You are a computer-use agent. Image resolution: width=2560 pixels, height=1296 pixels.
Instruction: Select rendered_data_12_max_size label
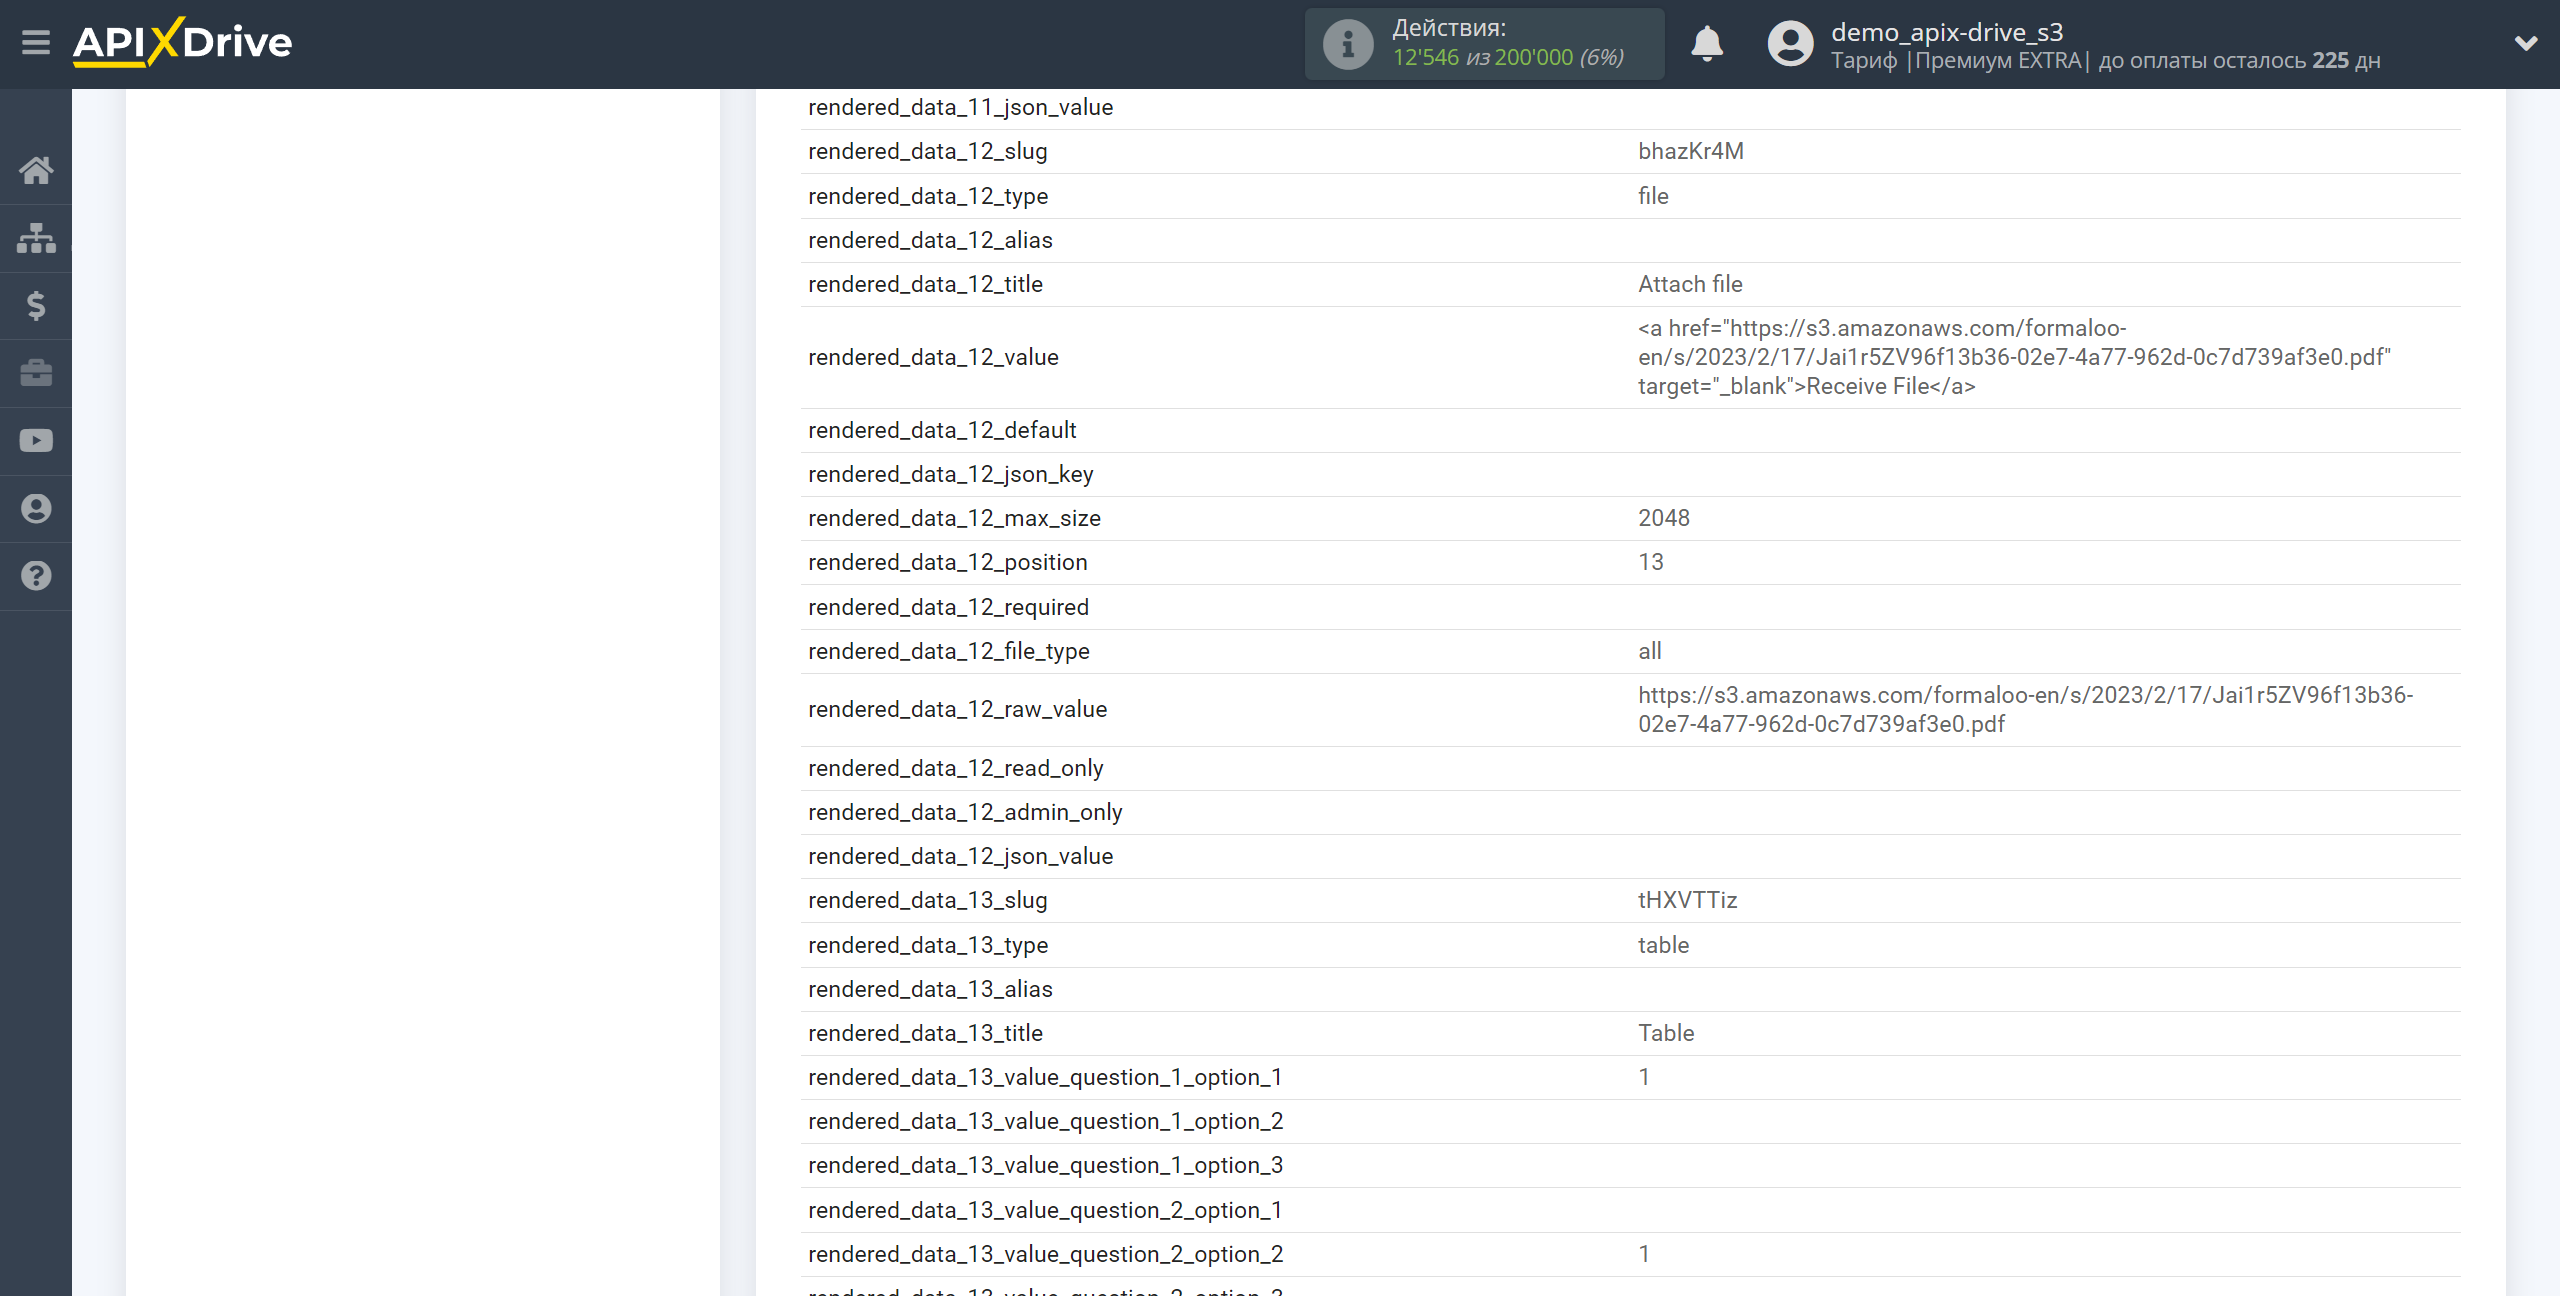954,518
